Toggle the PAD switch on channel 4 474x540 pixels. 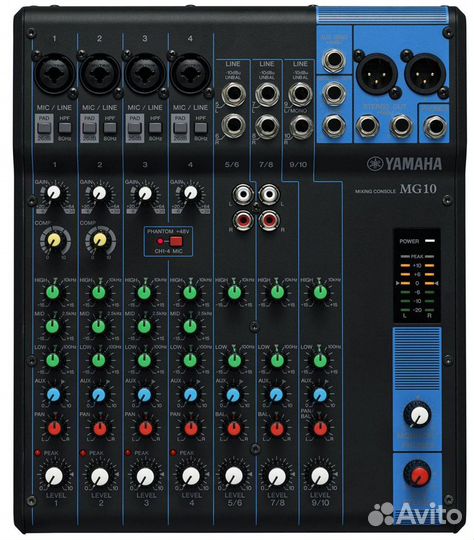coord(180,128)
